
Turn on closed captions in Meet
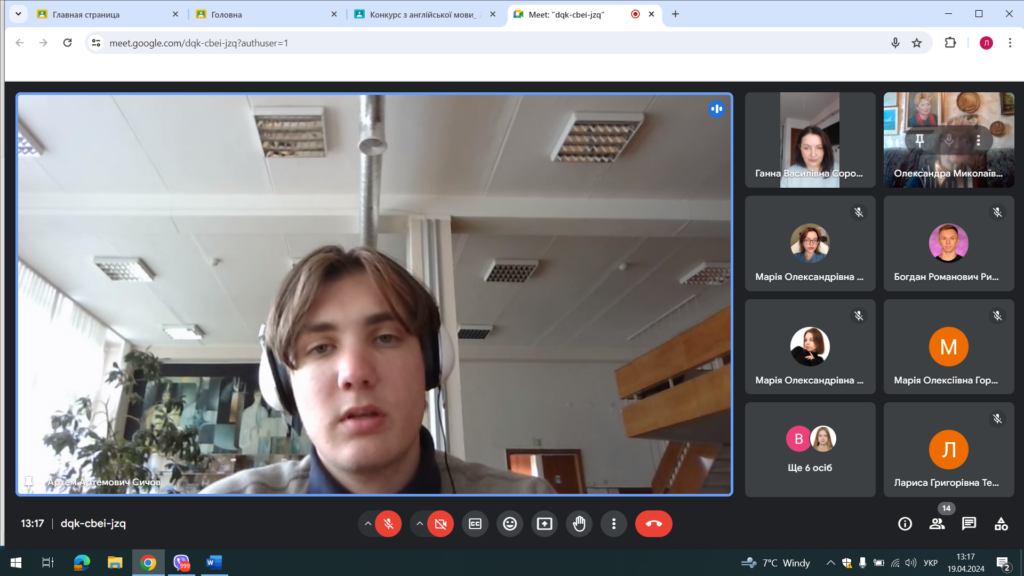[x=476, y=523]
